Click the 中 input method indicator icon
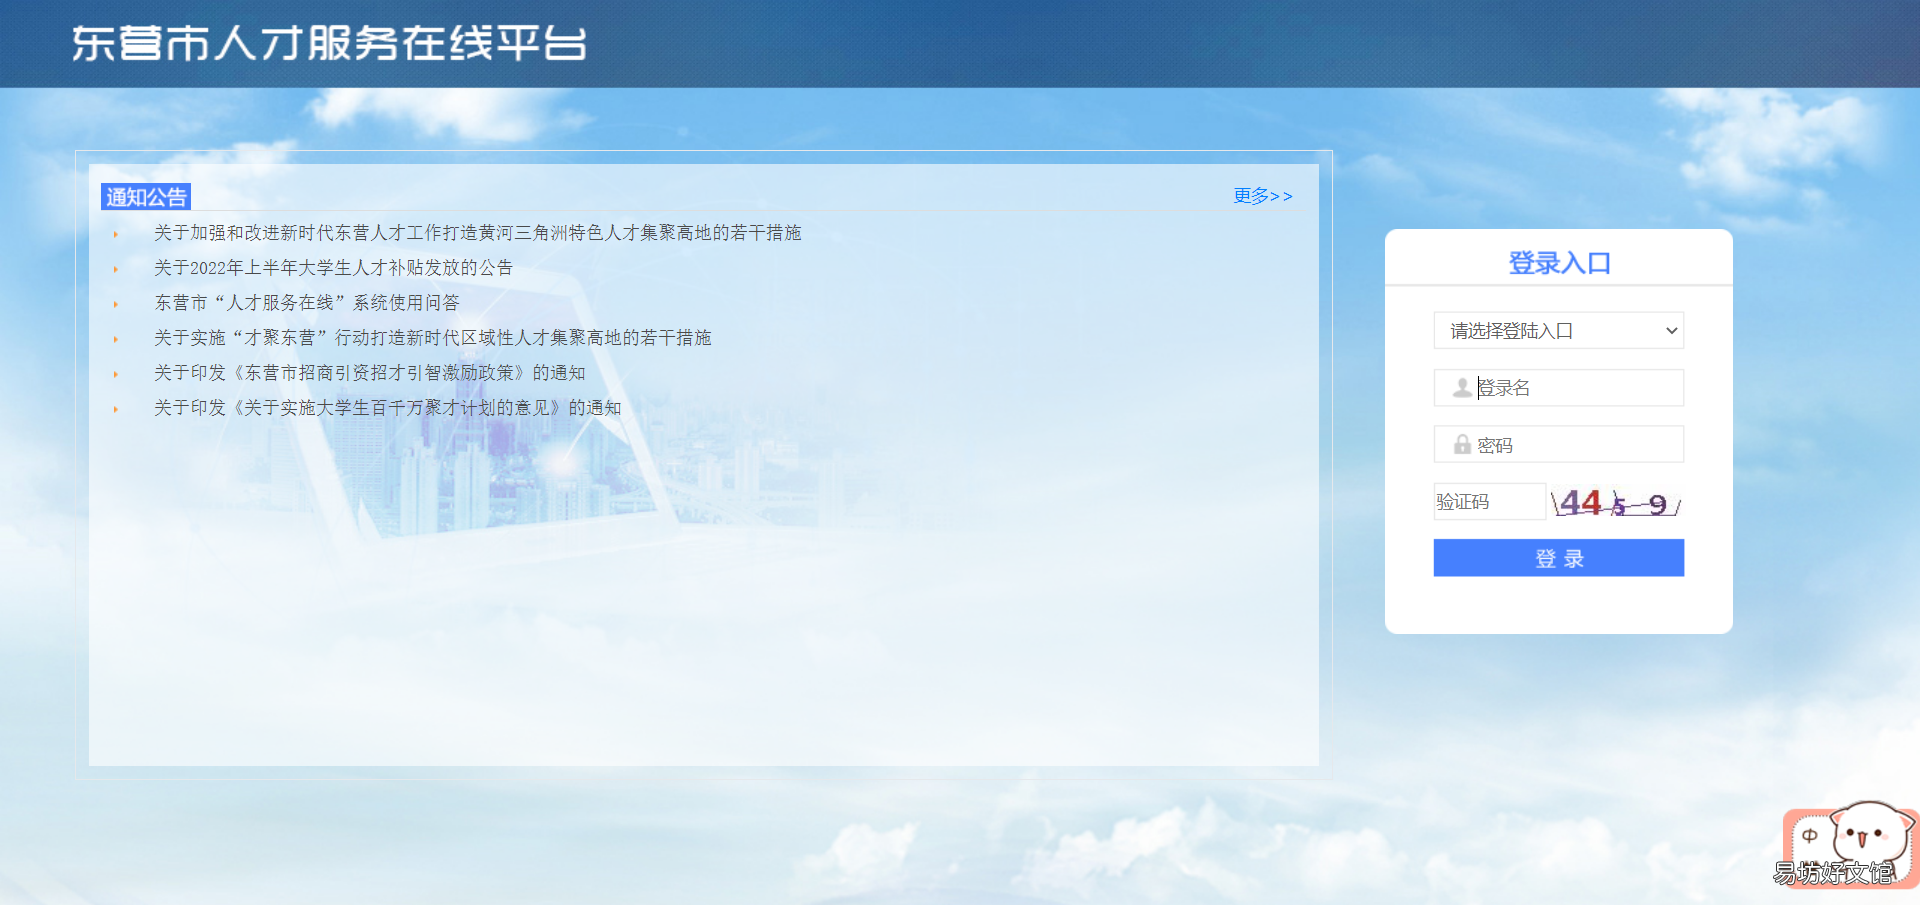 (1810, 836)
